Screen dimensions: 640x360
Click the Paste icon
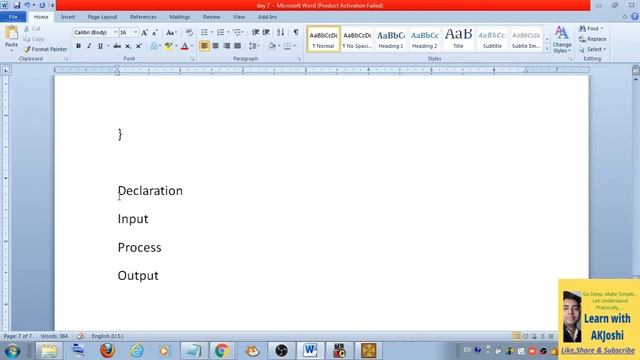(11, 33)
